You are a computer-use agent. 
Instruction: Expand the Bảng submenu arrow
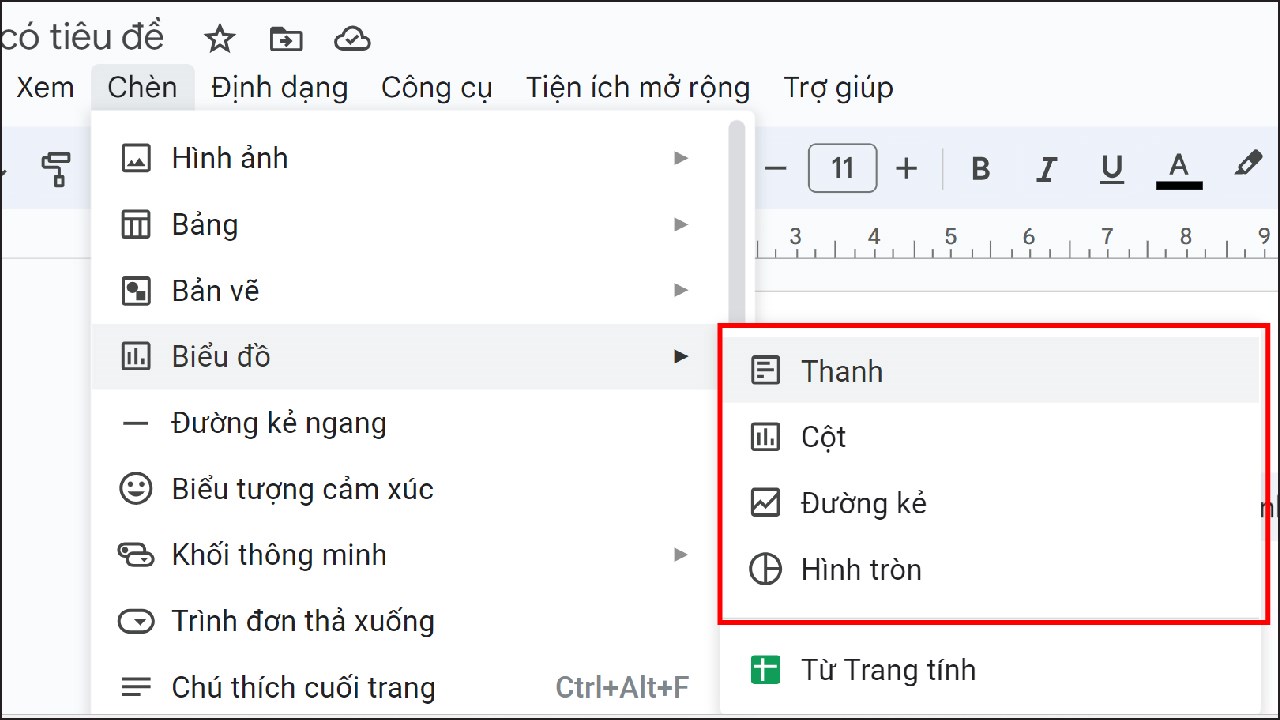click(681, 224)
